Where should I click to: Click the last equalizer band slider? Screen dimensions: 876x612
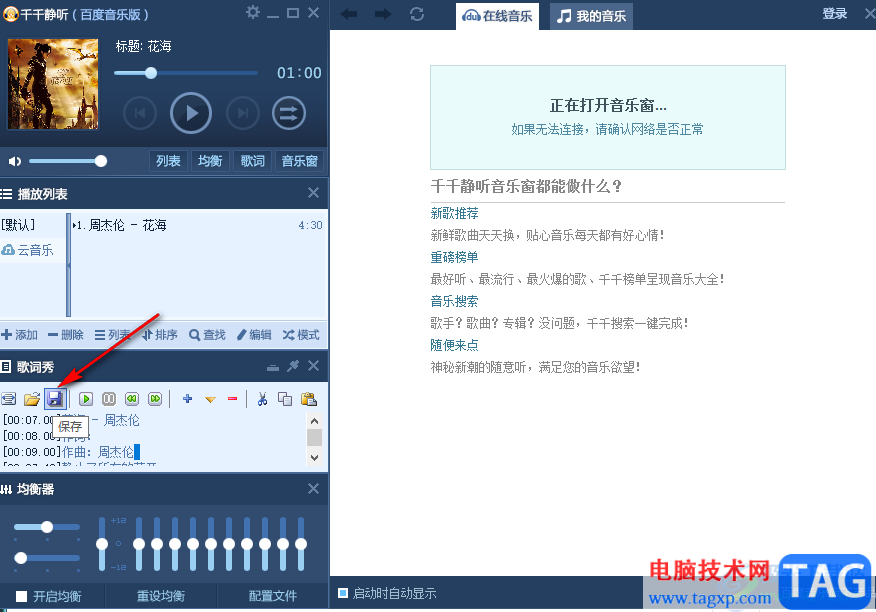tap(301, 544)
